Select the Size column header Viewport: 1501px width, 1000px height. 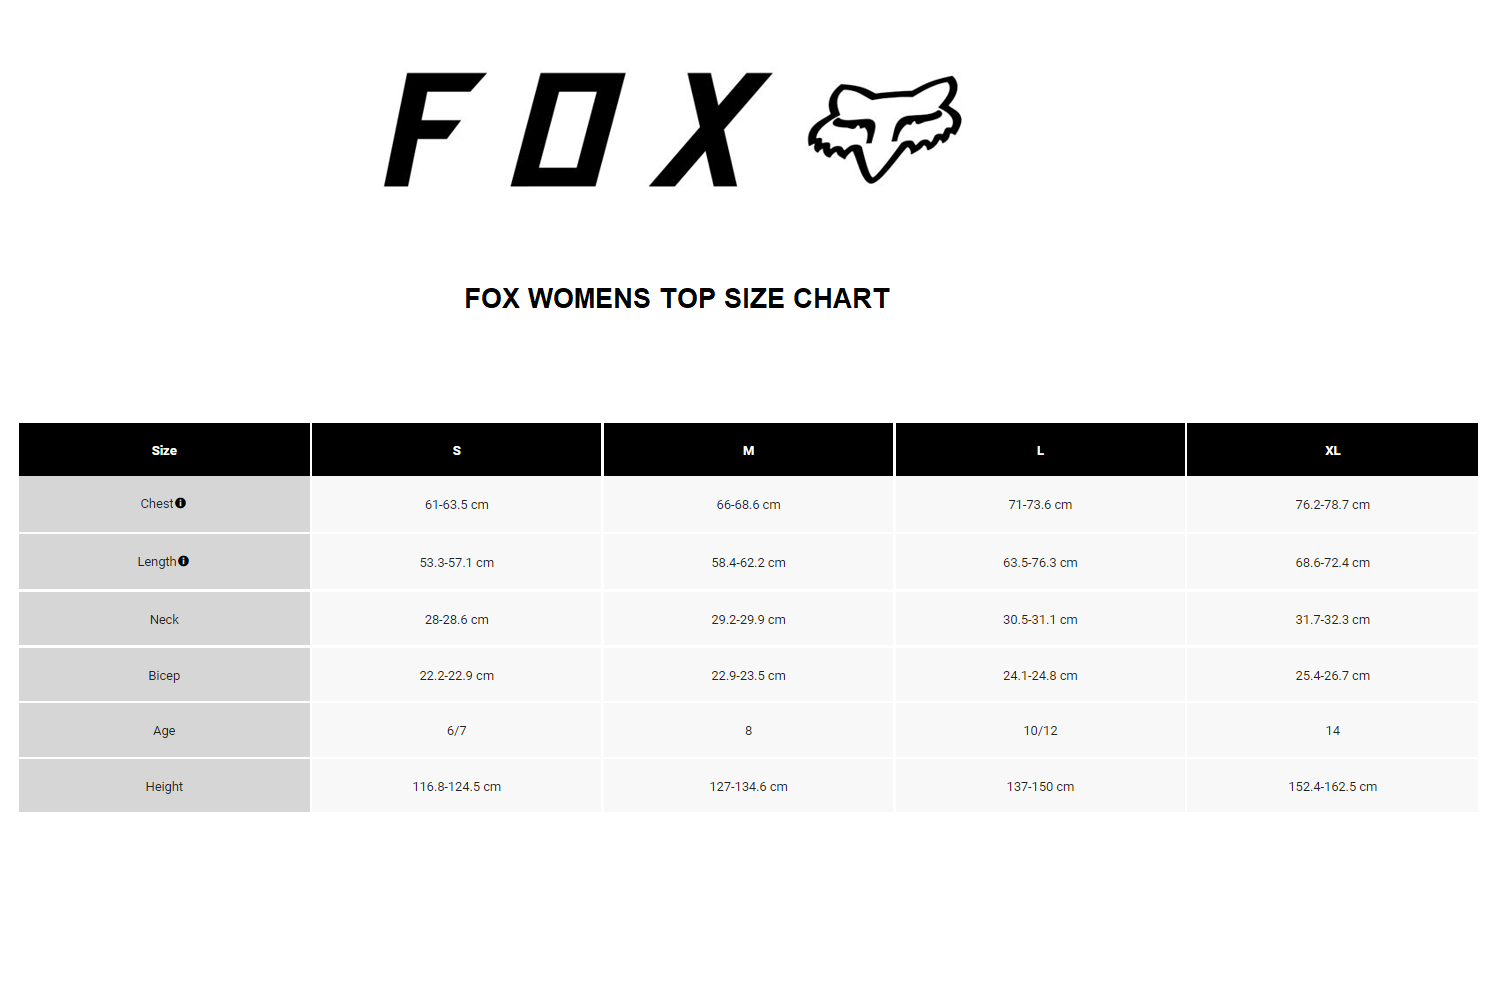[x=164, y=450]
